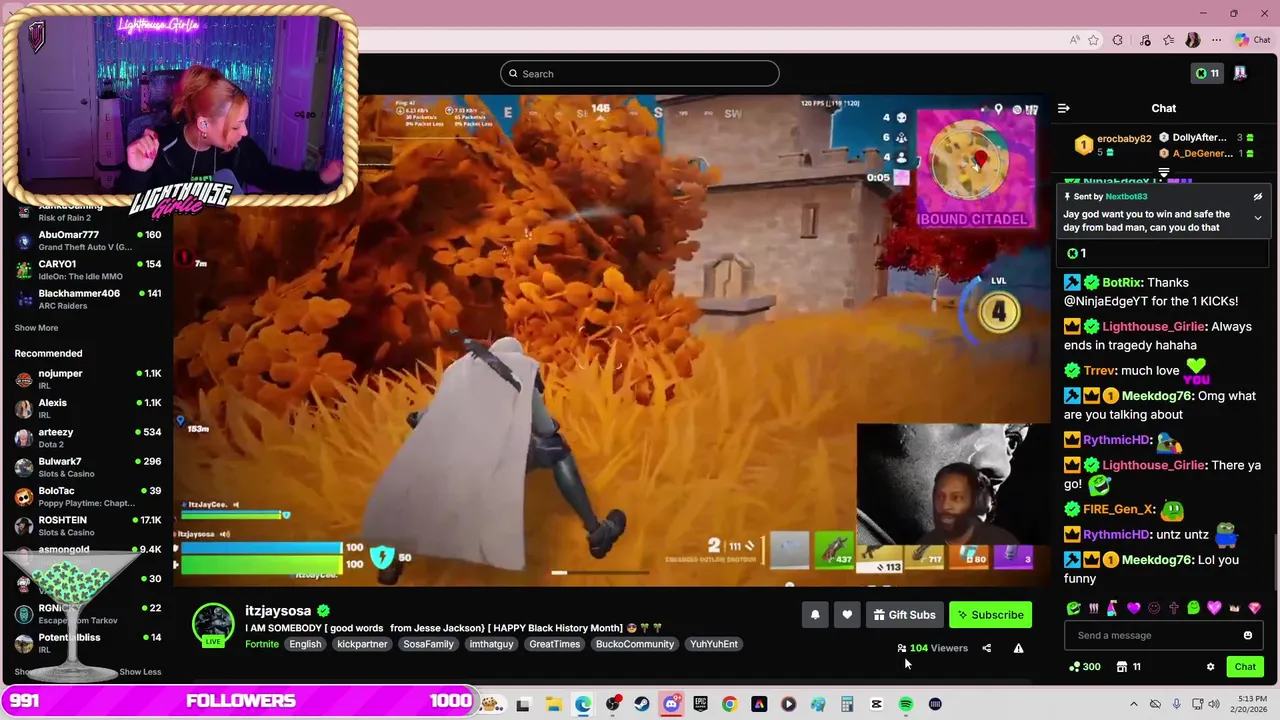Click the browser profile picture
This screenshot has height=720, width=1280.
pos(1192,40)
